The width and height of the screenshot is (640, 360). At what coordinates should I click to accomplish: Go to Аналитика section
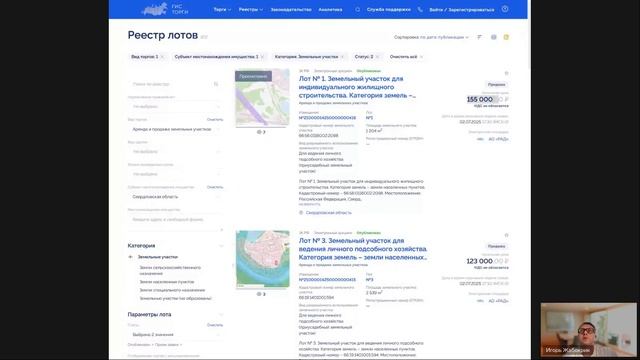click(x=330, y=9)
